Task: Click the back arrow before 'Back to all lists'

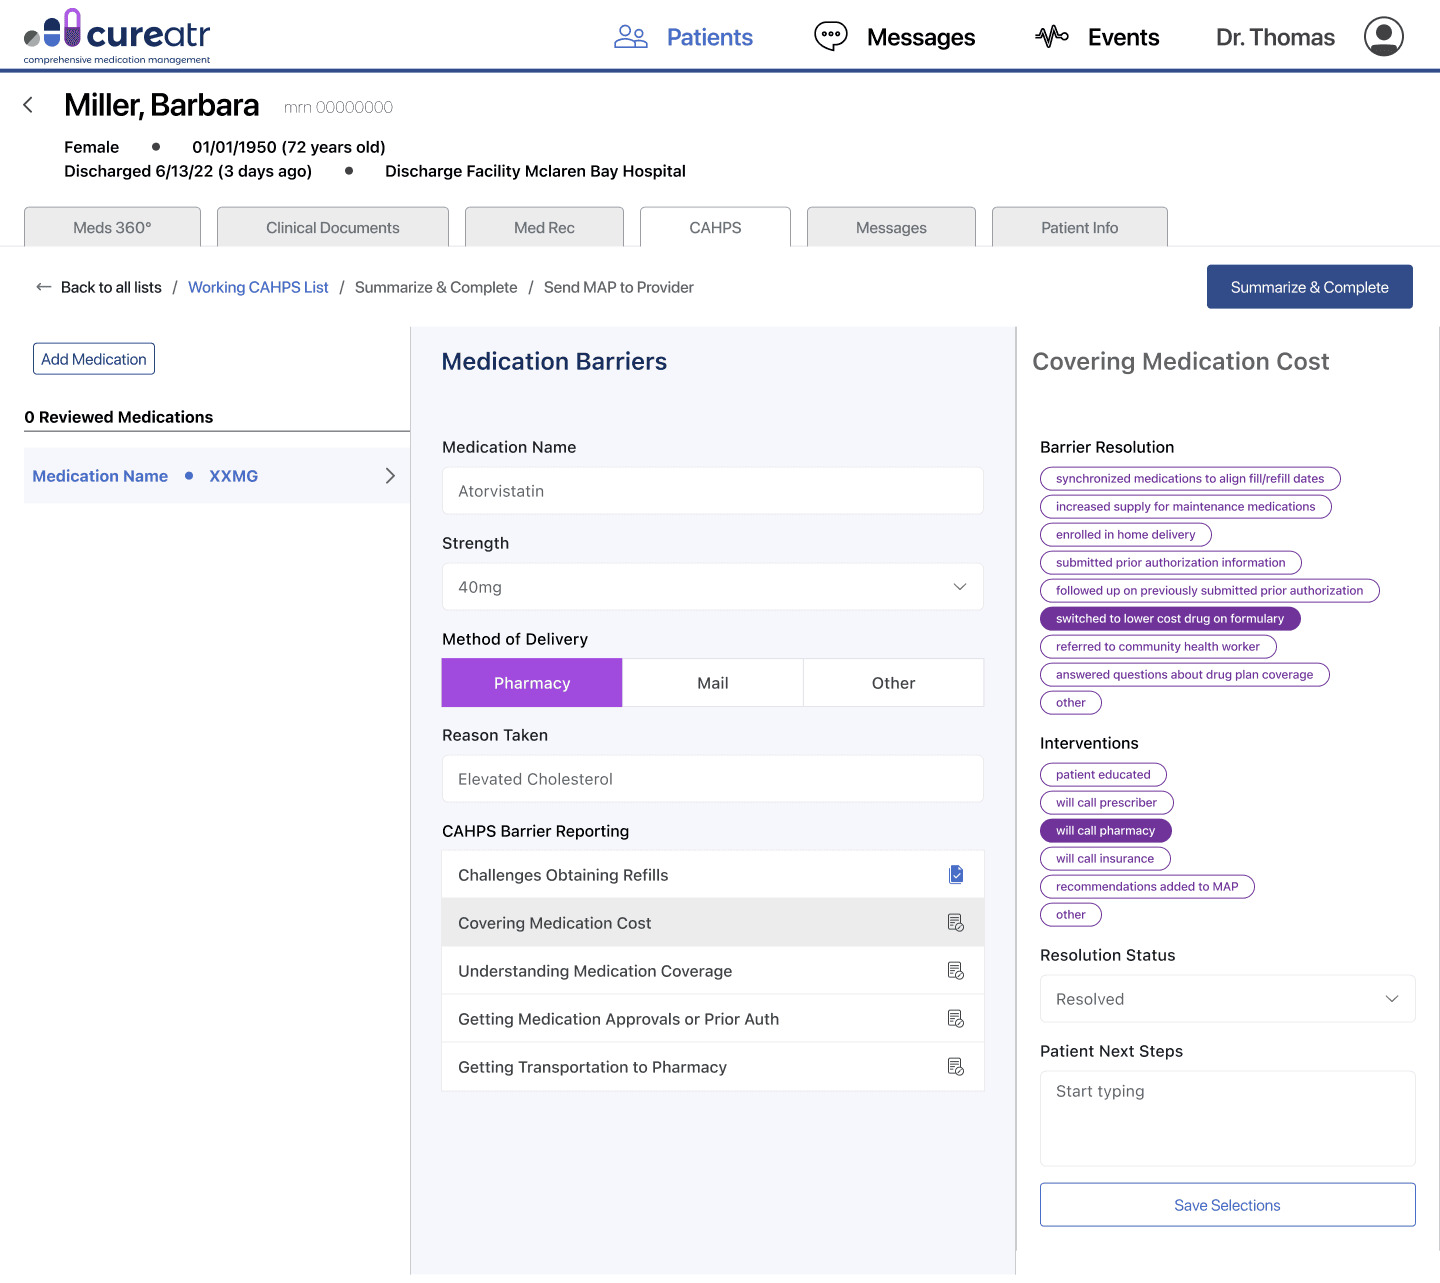Action: point(44,287)
